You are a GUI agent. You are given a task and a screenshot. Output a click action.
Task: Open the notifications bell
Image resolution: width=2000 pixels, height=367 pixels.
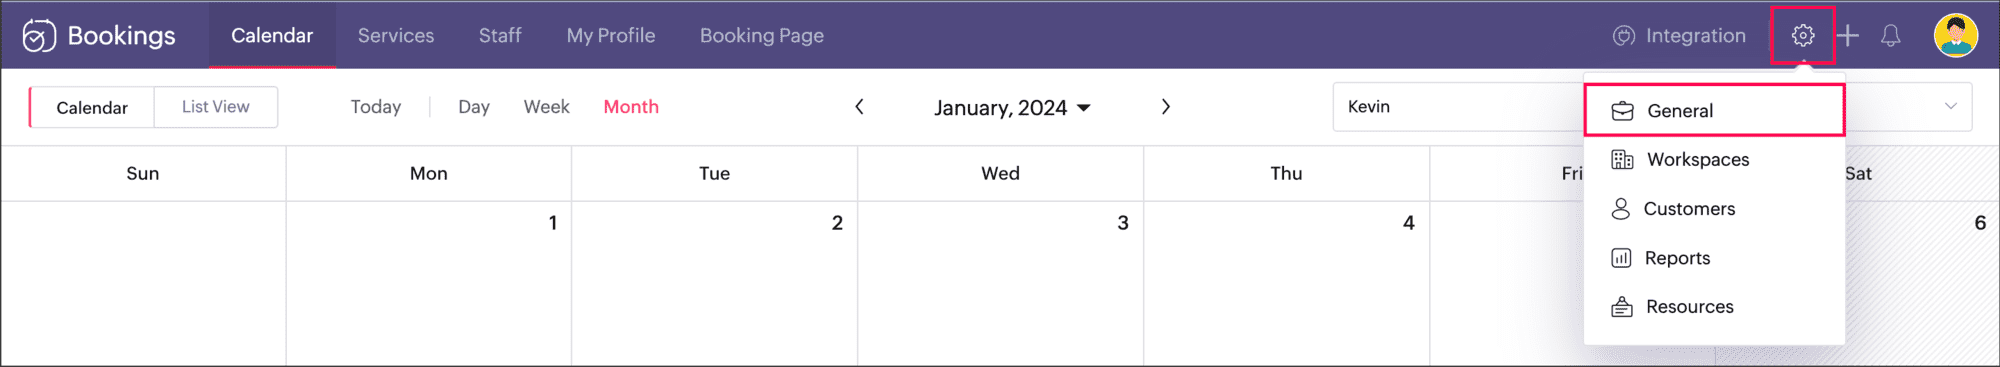click(1890, 36)
